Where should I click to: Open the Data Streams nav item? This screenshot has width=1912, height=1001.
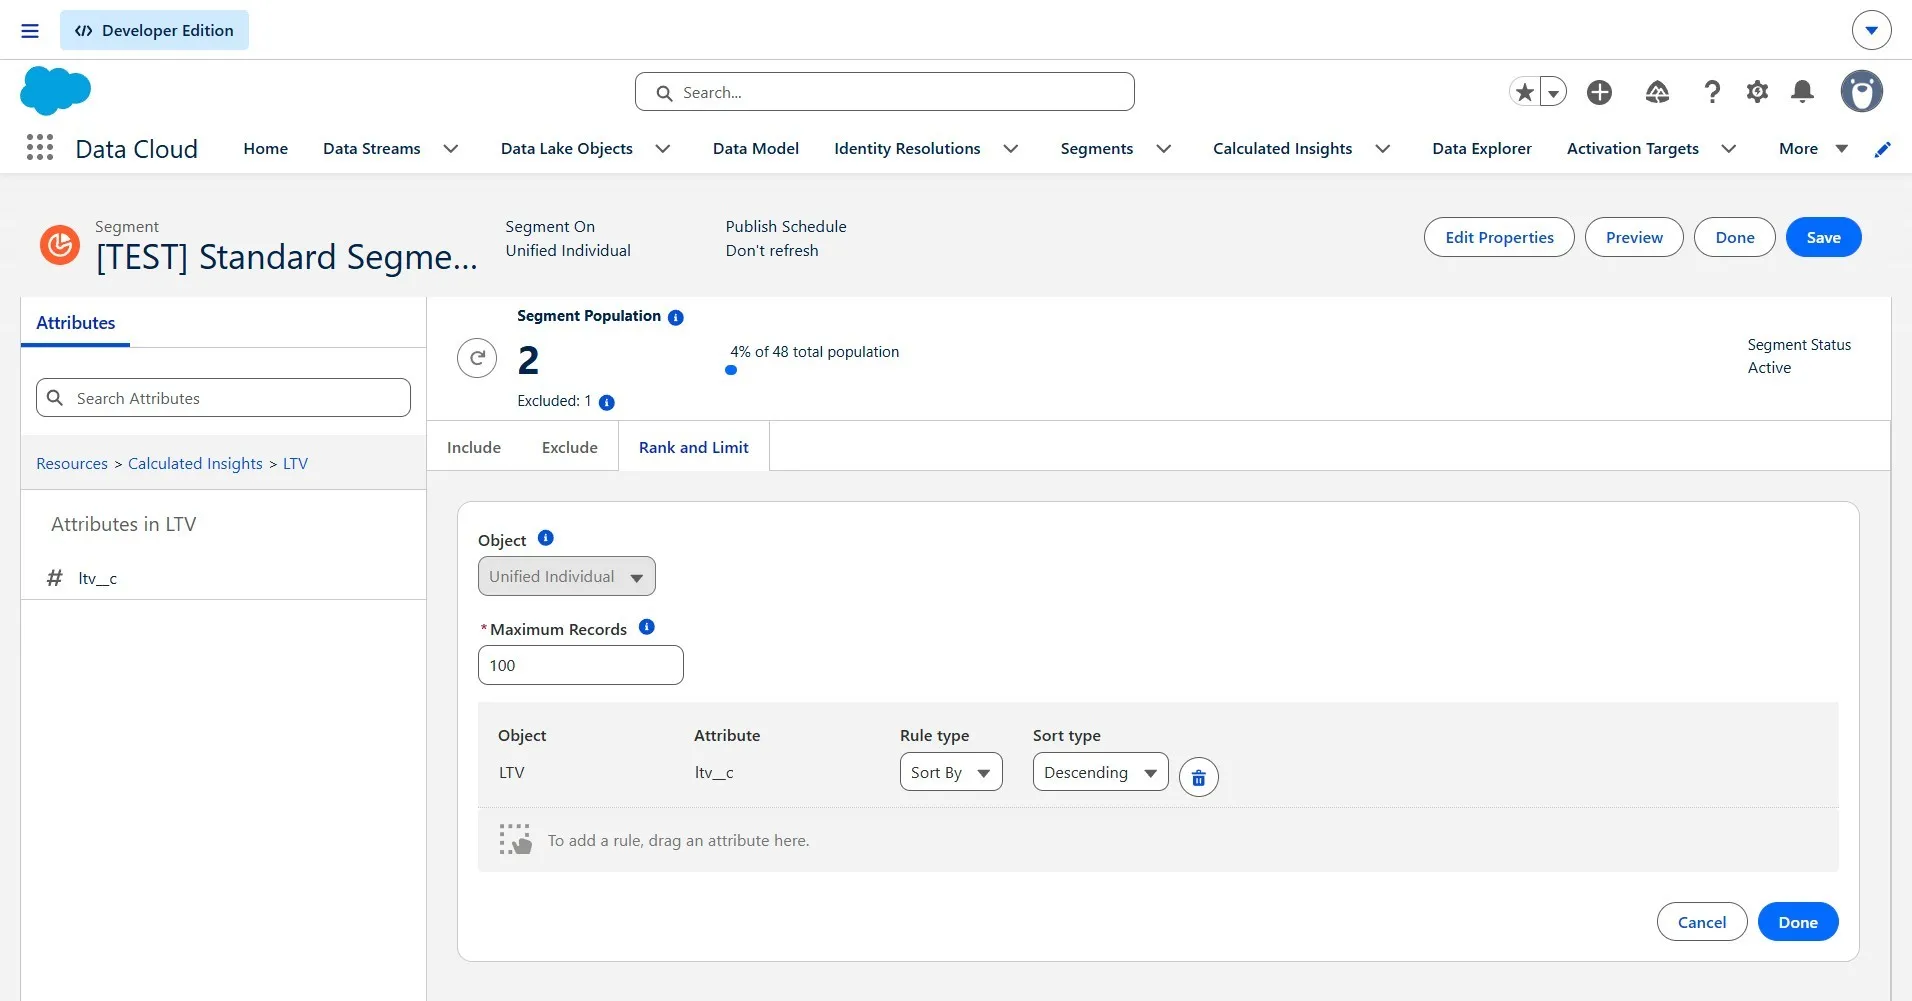pyautogui.click(x=372, y=149)
